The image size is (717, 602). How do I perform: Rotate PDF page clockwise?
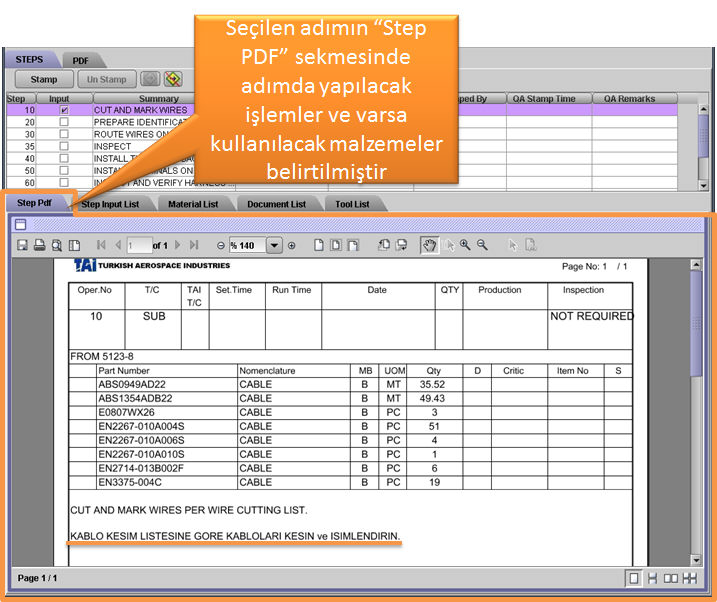click(x=401, y=245)
